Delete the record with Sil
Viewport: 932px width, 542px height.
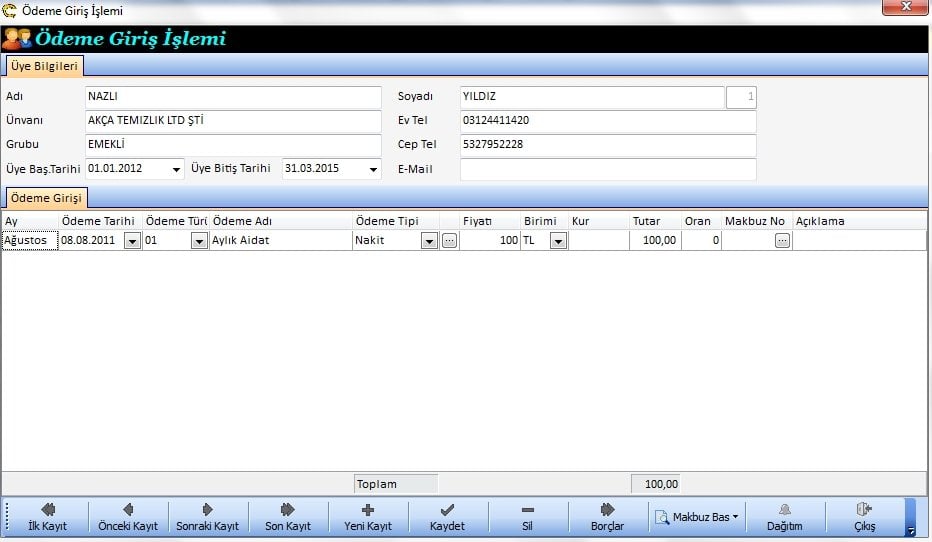tap(527, 517)
